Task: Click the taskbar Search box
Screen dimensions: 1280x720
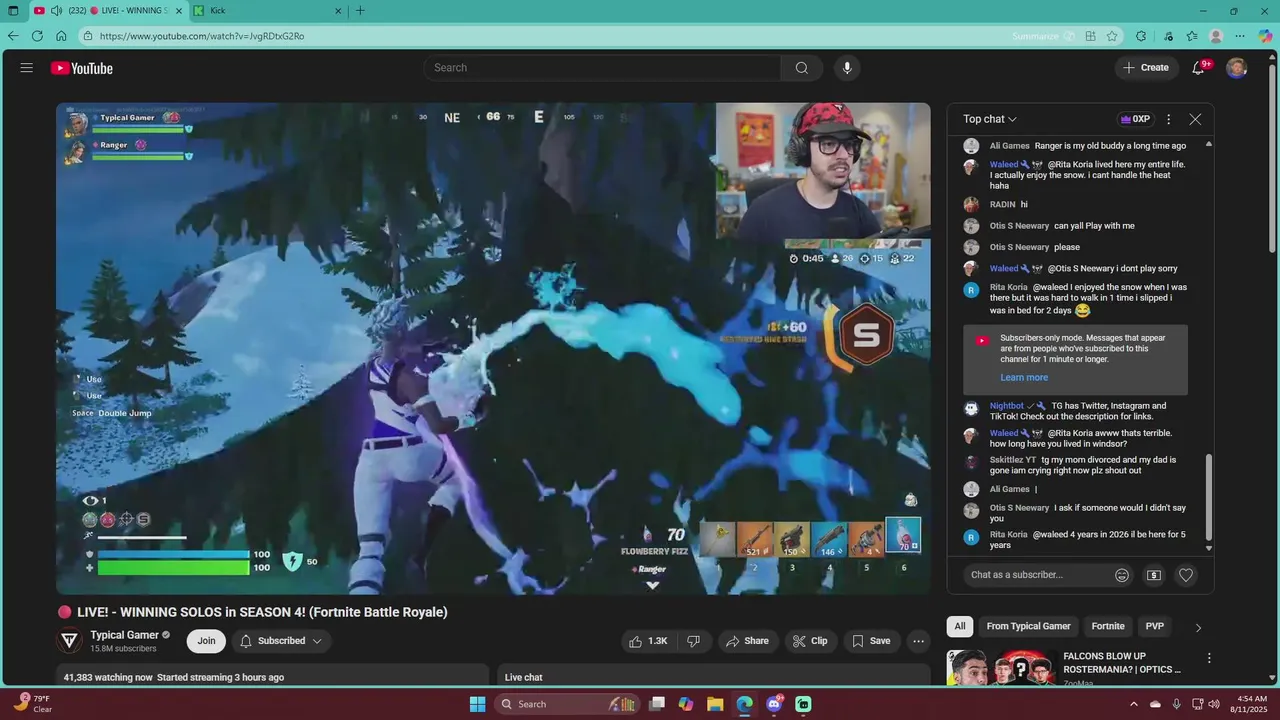Action: coord(566,704)
